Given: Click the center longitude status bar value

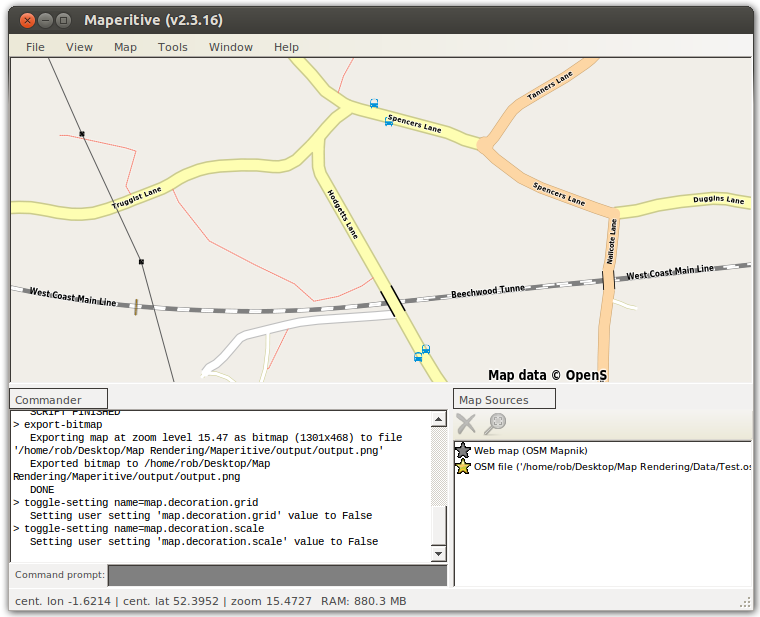Looking at the screenshot, I should 63,601.
